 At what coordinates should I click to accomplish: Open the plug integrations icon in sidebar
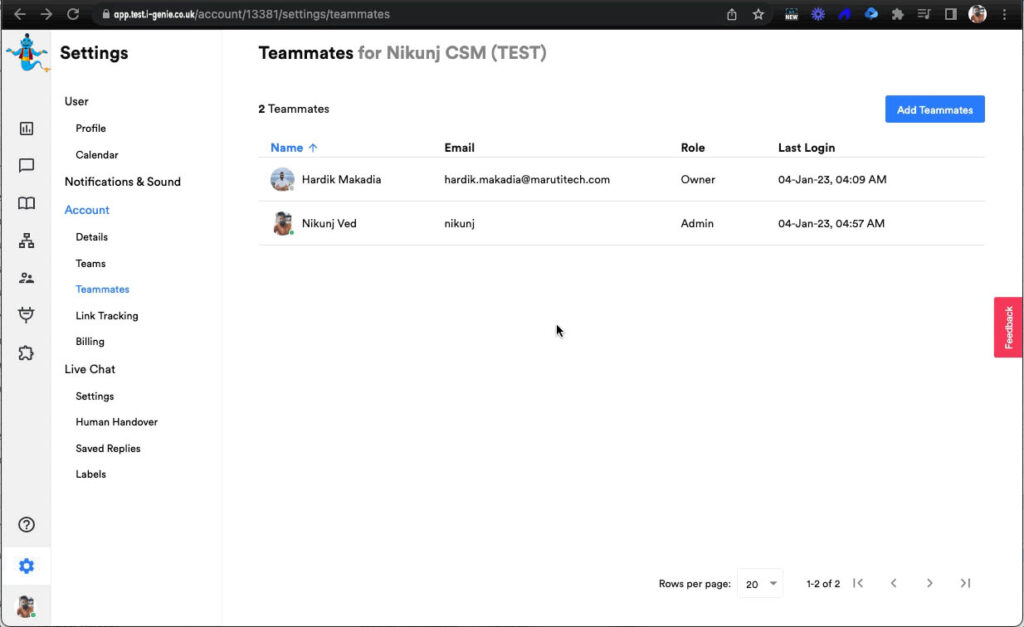pos(27,315)
